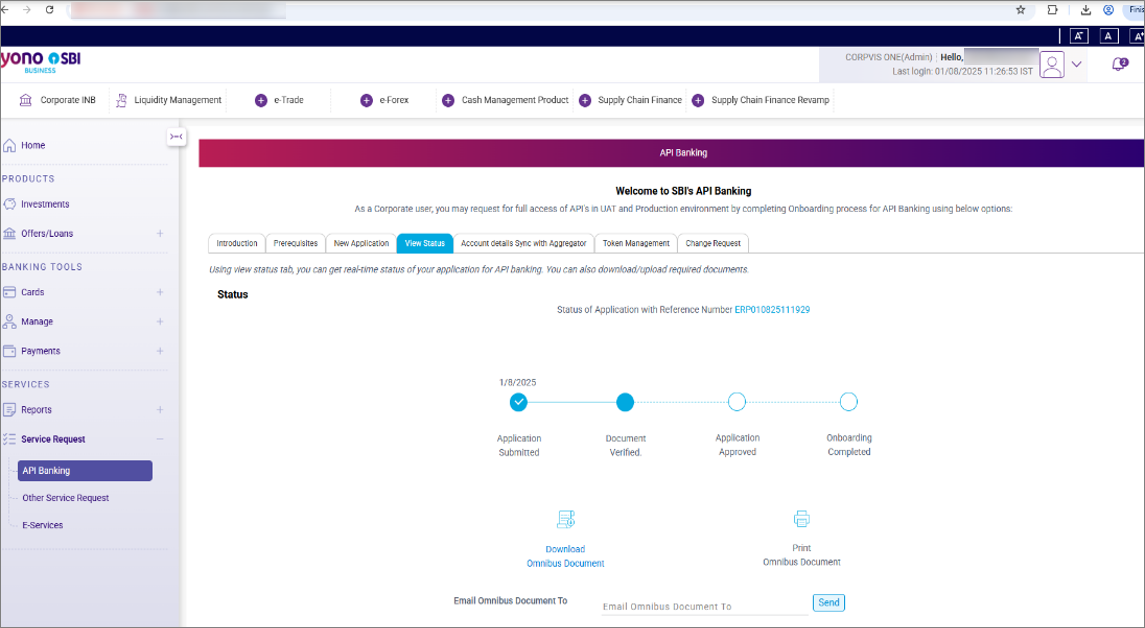The image size is (1145, 628).
Task: Open Other Service Request in sidebar
Action: click(66, 498)
